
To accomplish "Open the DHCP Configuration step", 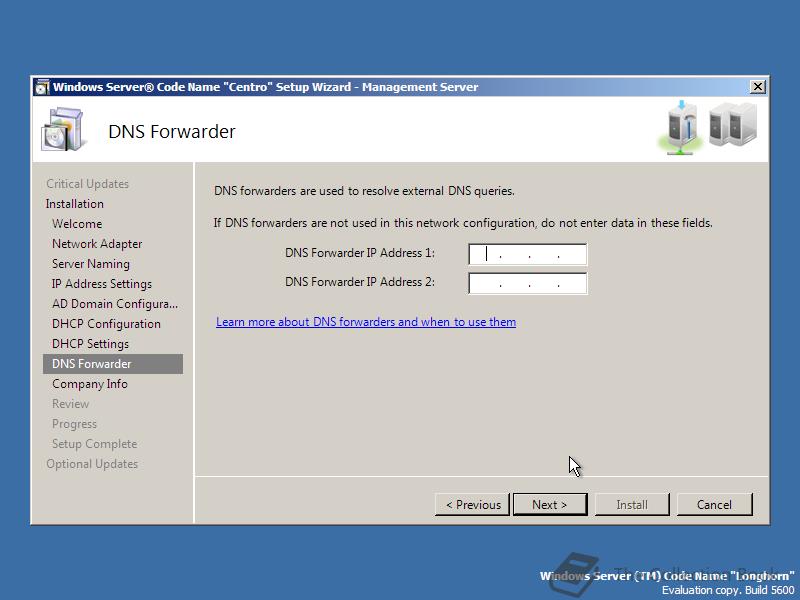I will 106,323.
